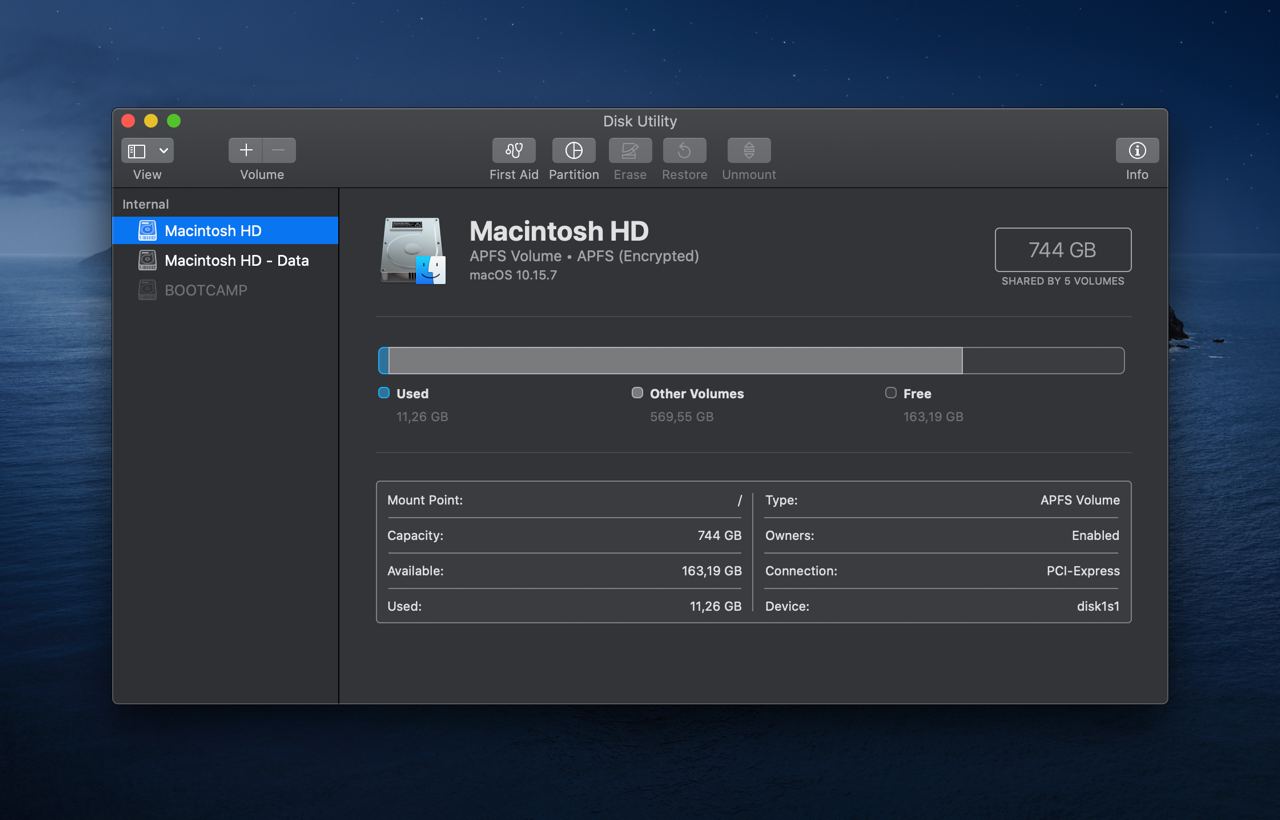Click the Mount Point row
This screenshot has width=1280, height=820.
click(564, 500)
